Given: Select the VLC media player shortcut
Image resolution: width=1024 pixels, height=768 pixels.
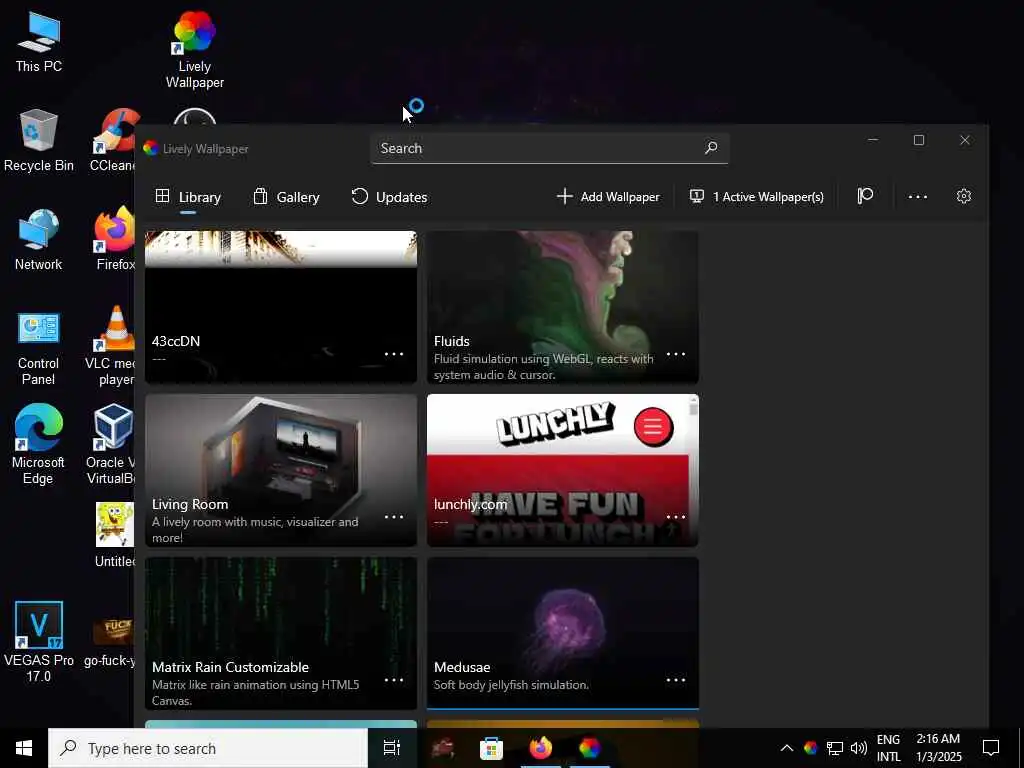Looking at the screenshot, I should (x=111, y=347).
